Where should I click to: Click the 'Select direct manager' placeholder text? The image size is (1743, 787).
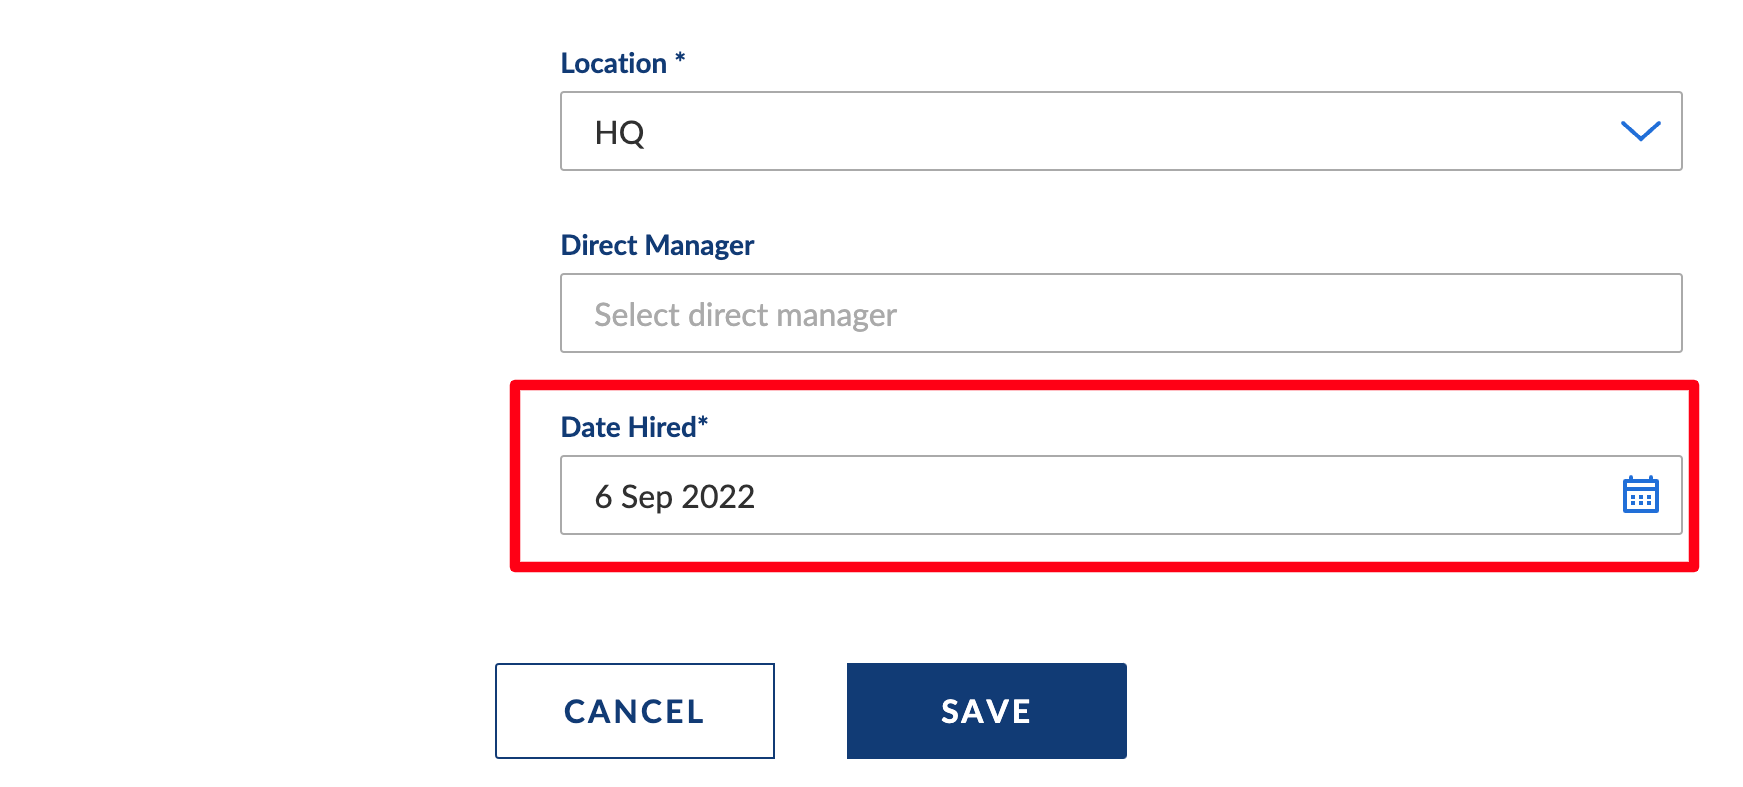point(745,315)
